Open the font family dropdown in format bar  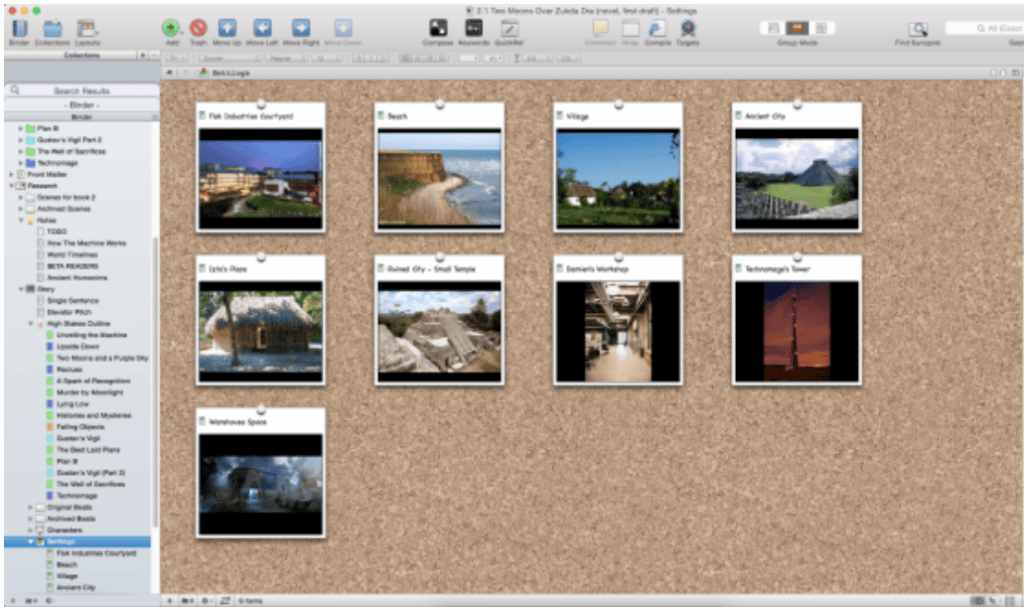tap(231, 58)
